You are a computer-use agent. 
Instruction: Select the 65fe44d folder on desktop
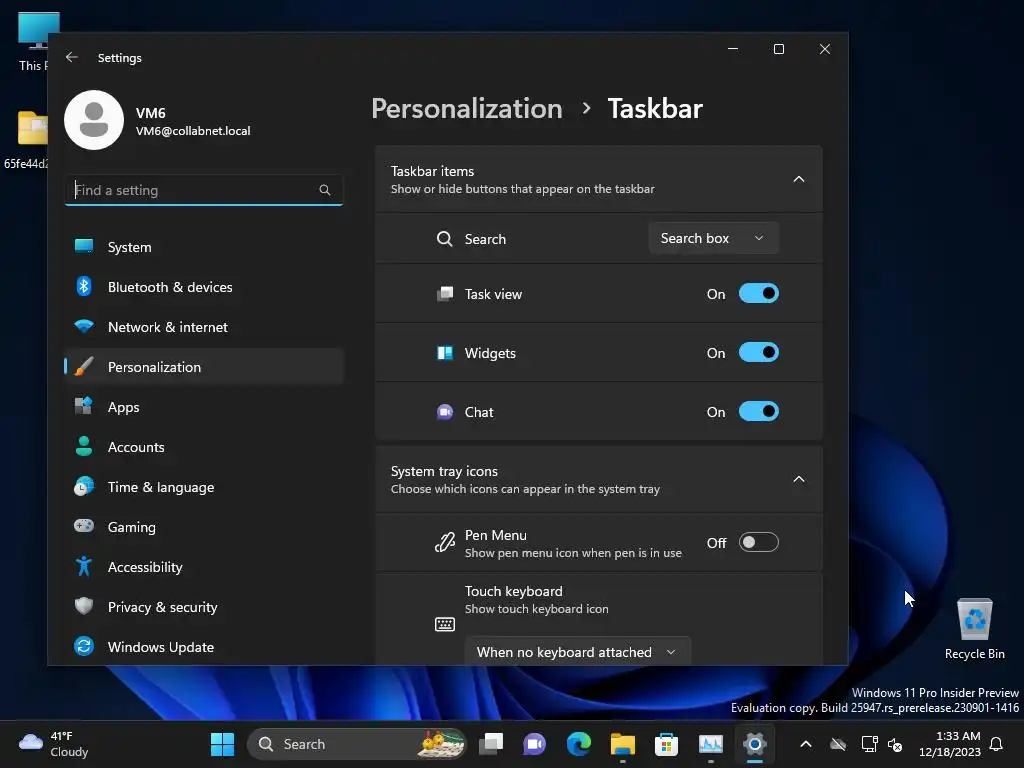(26, 140)
